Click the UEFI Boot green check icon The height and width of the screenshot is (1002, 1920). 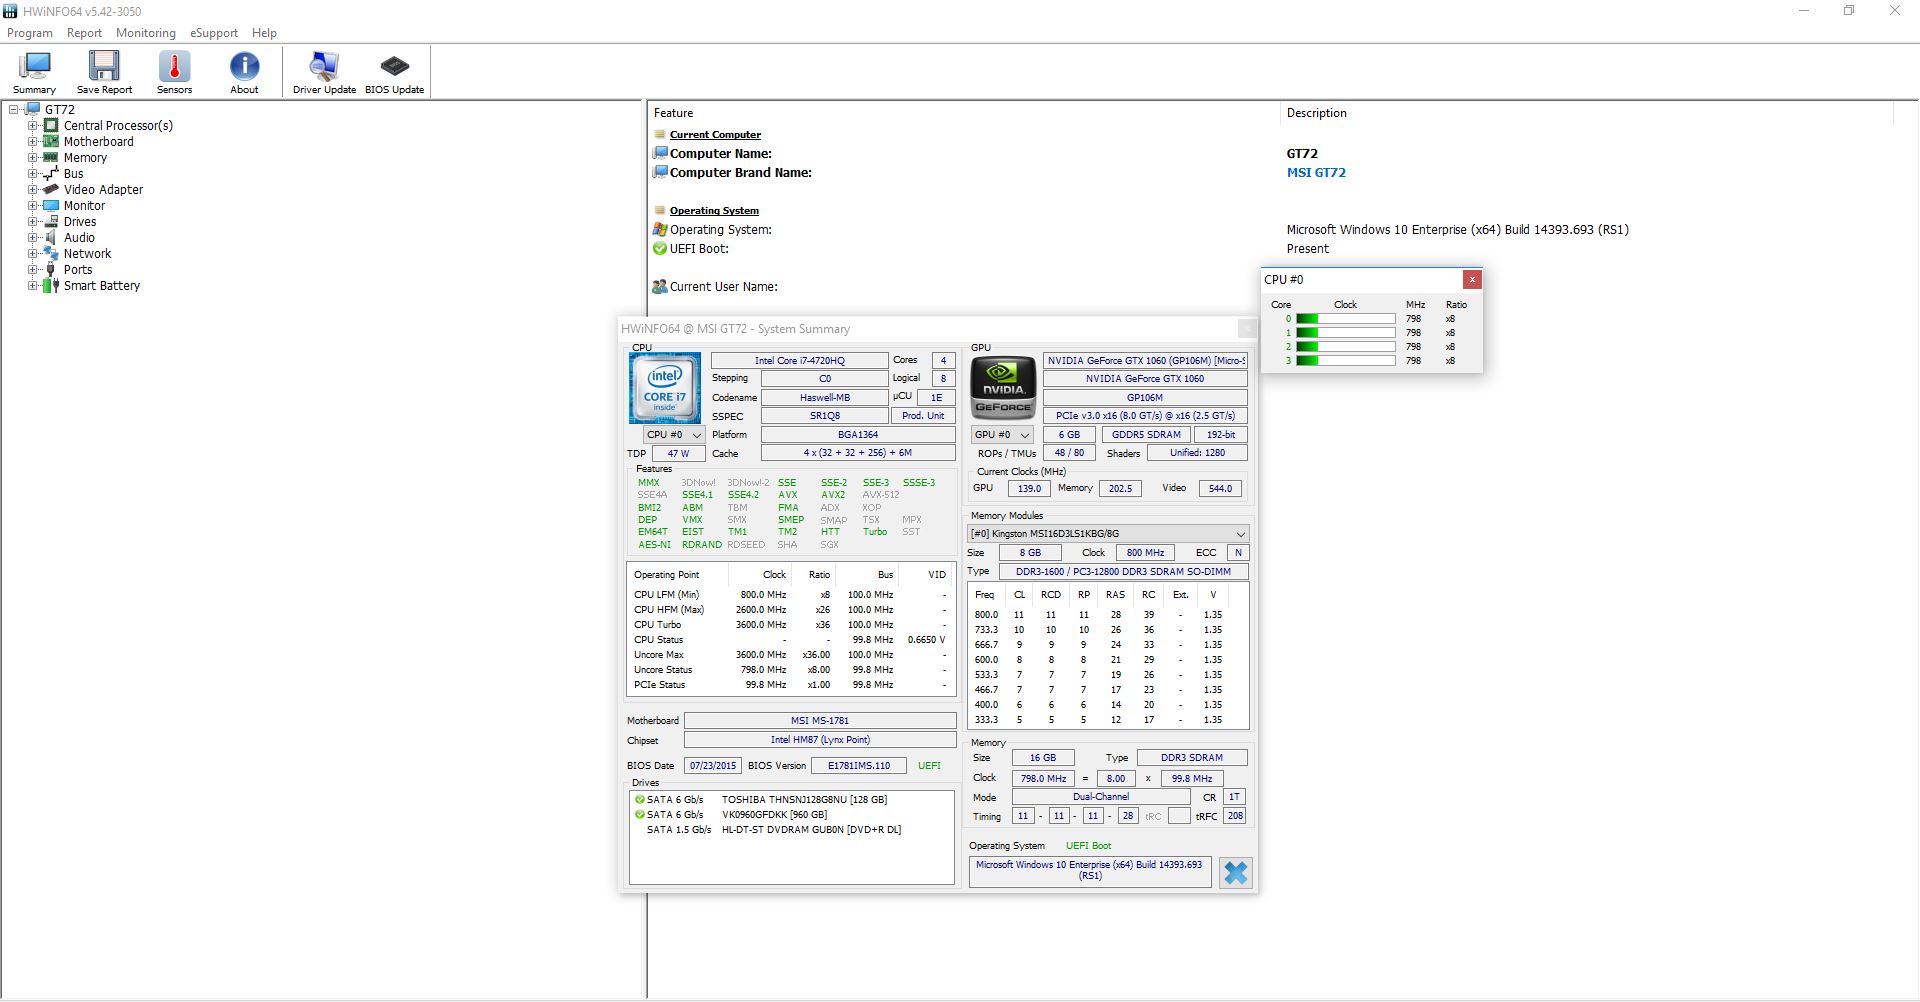pyautogui.click(x=660, y=249)
